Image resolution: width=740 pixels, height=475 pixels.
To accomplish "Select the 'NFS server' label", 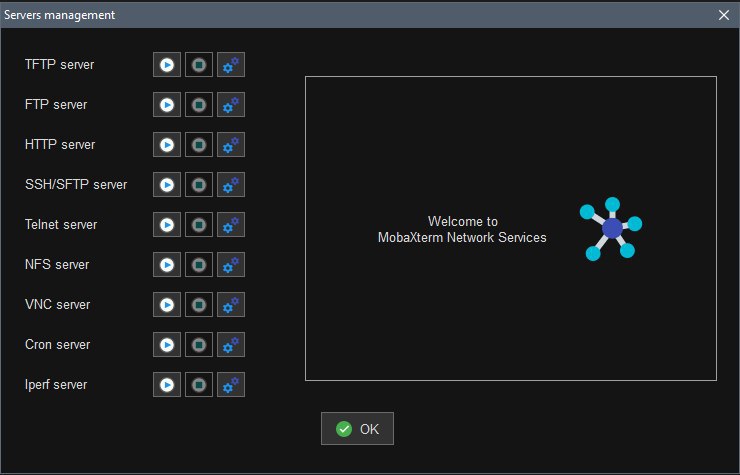I will pos(57,265).
